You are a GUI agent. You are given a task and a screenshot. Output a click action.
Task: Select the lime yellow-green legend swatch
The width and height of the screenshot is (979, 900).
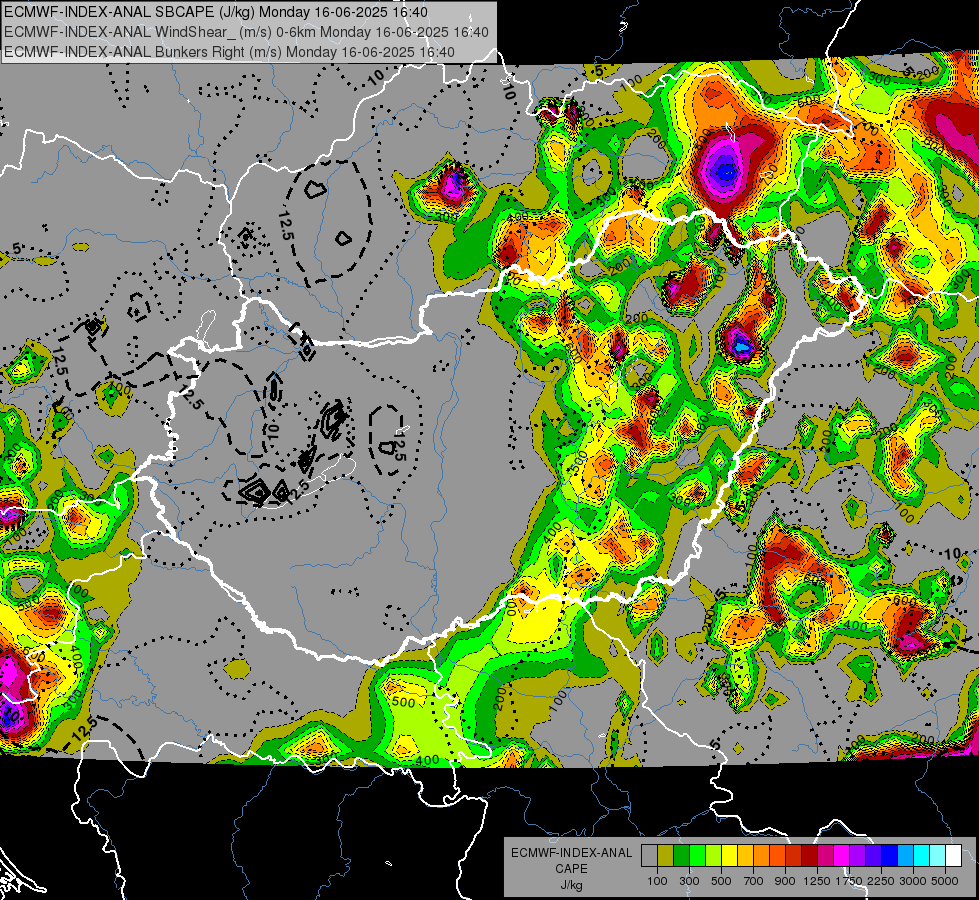(713, 856)
